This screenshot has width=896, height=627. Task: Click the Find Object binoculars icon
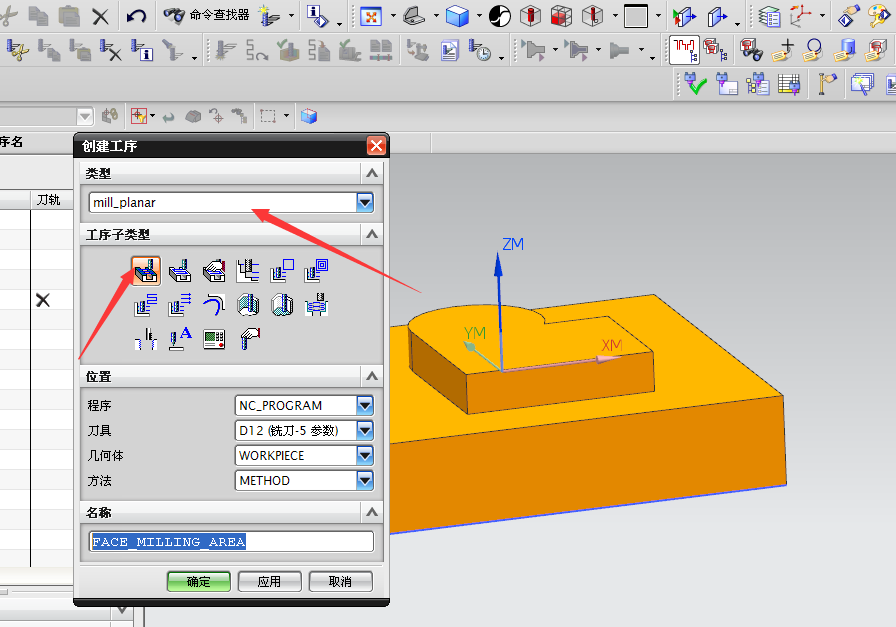tap(751, 50)
